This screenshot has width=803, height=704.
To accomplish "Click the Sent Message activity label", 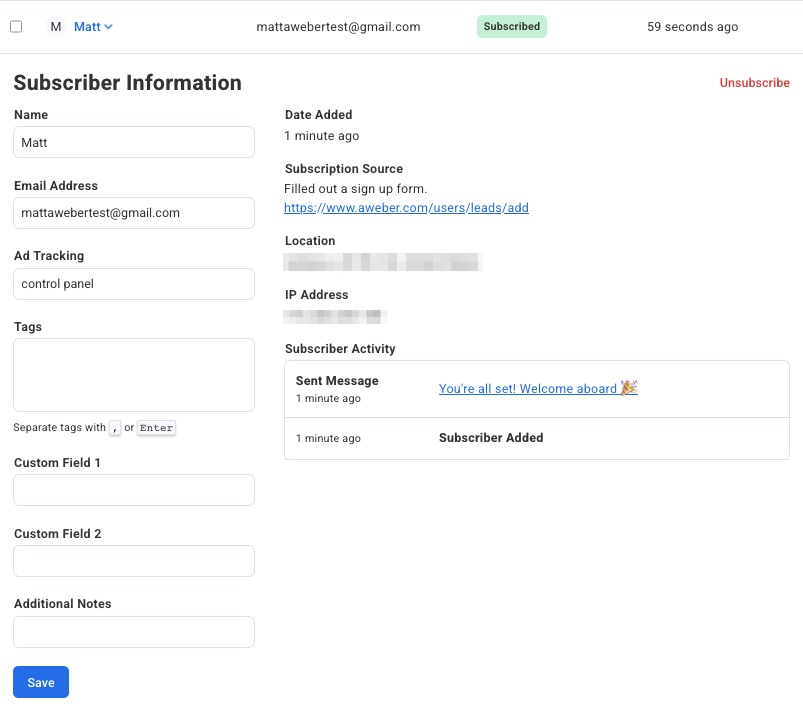I will click(x=337, y=381).
